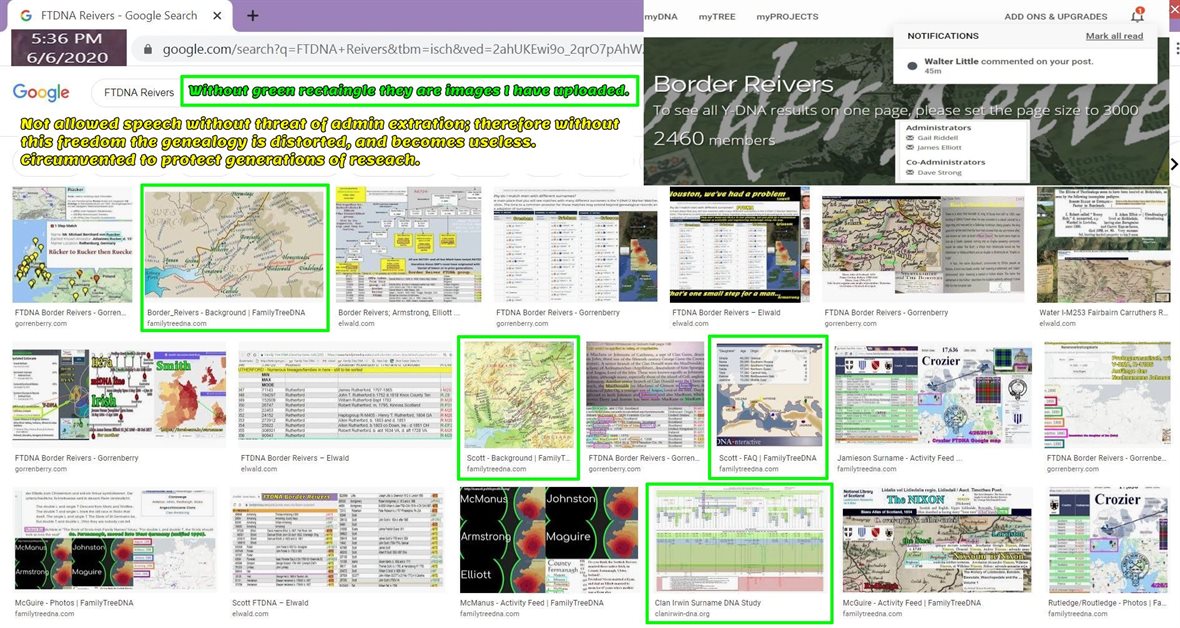Open the notifications bell icon

(1137, 16)
